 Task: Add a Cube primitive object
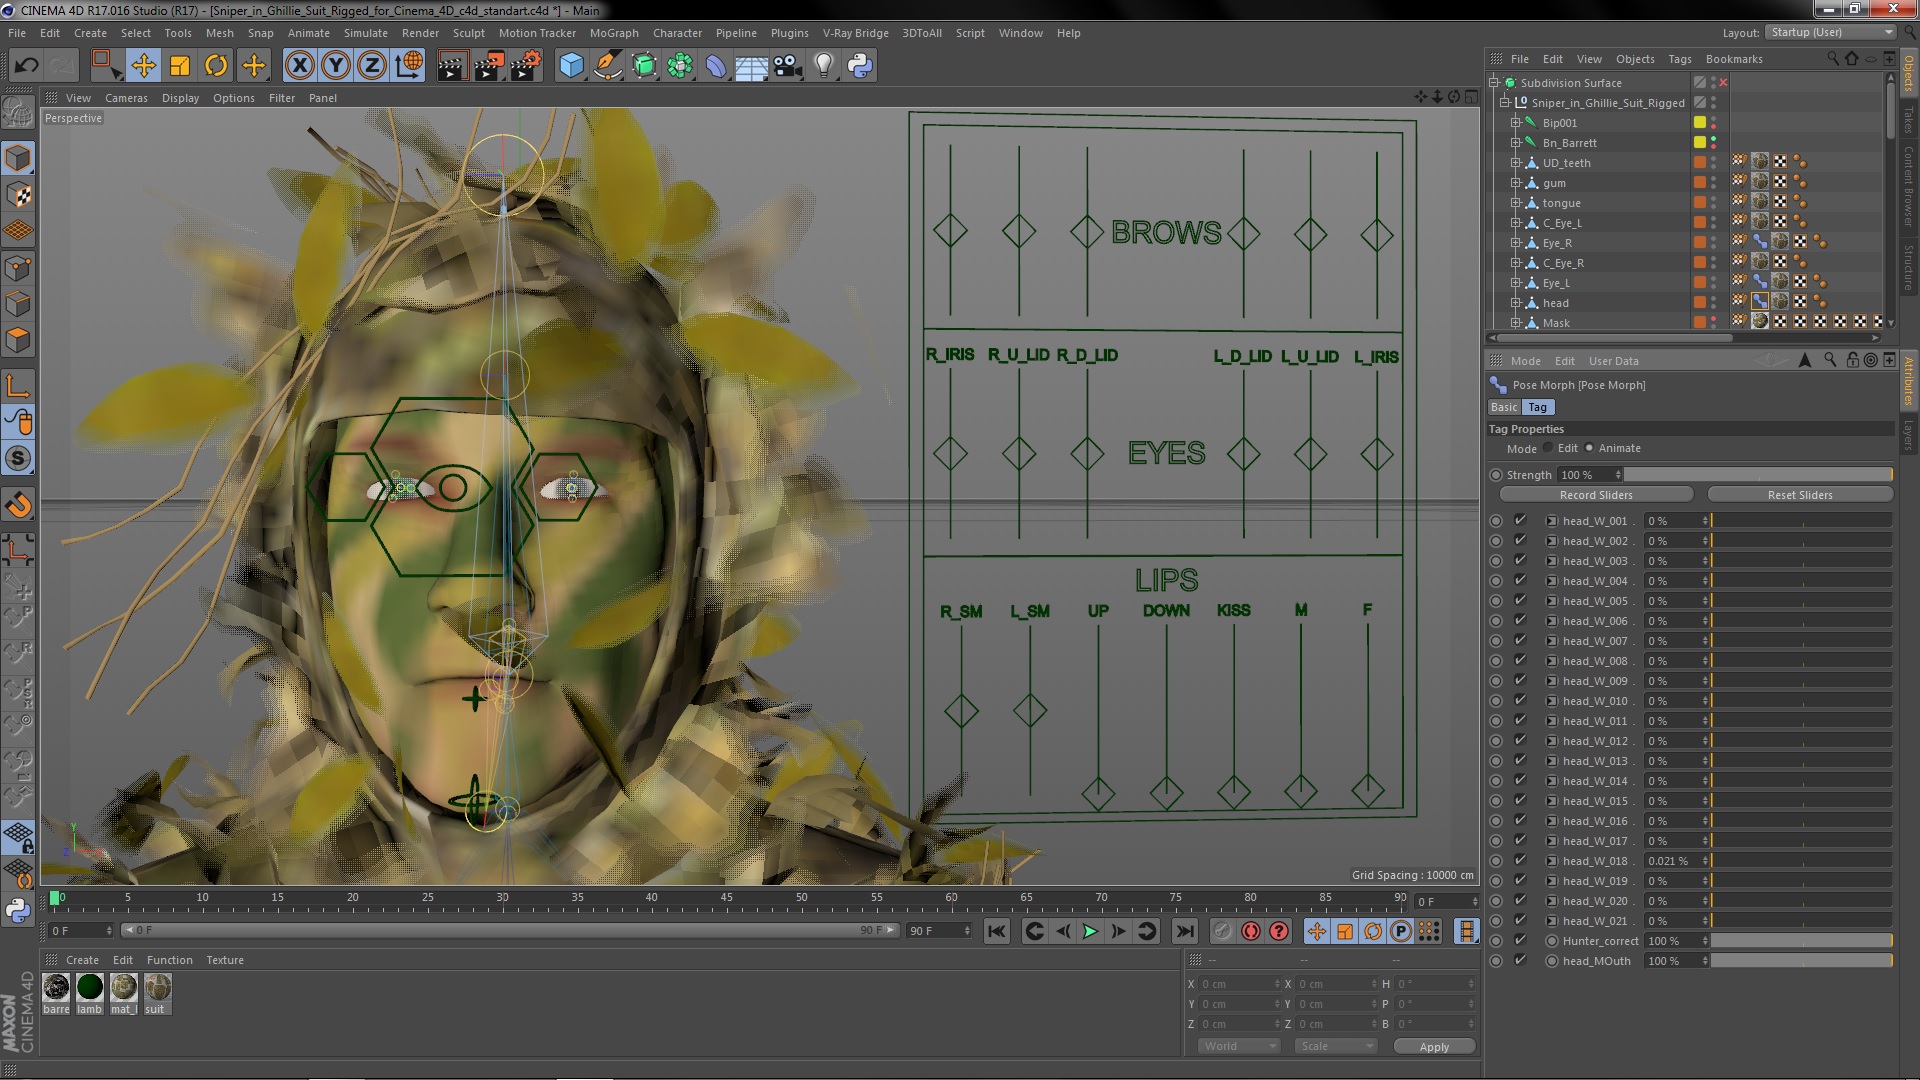point(571,66)
